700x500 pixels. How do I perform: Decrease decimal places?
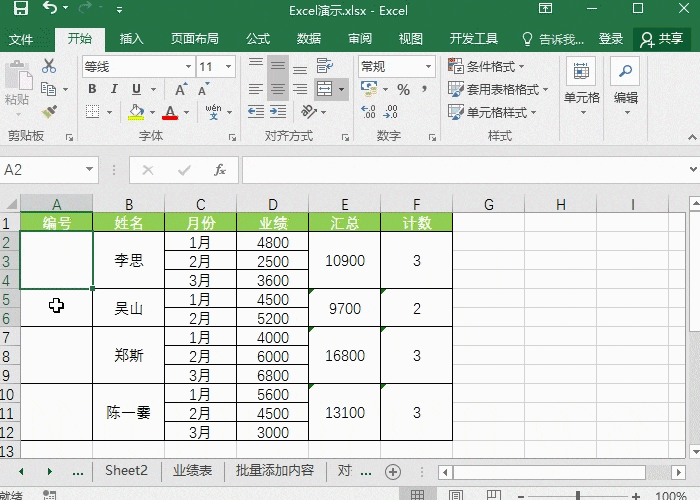tap(391, 112)
